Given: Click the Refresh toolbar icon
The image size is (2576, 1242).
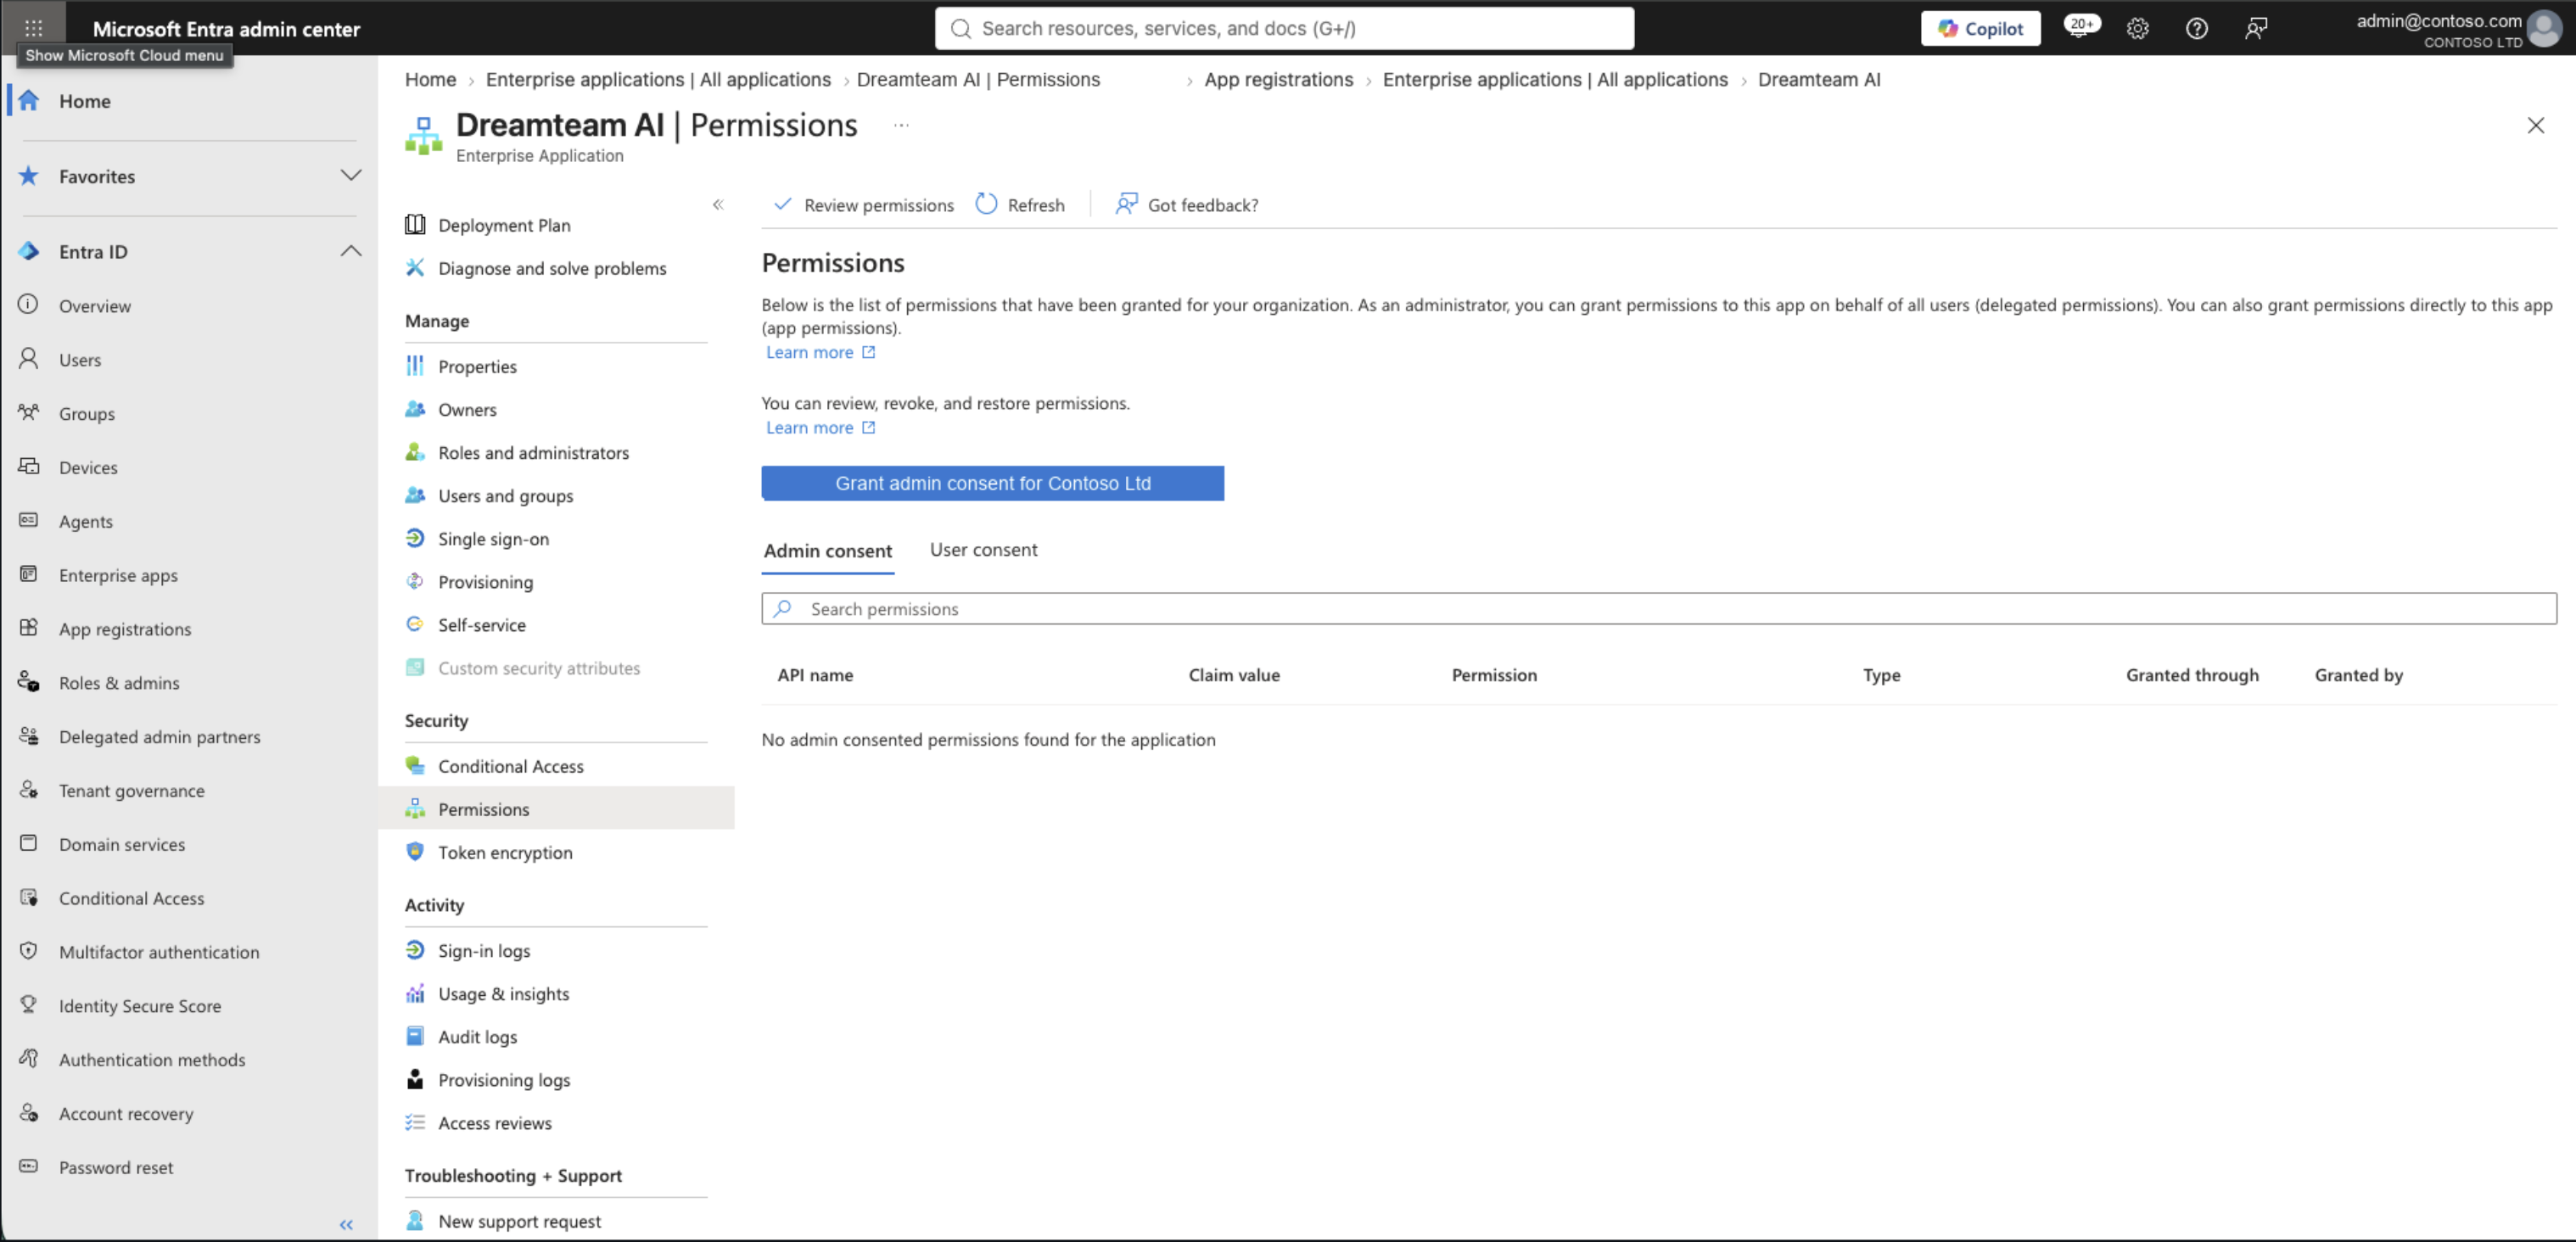Looking at the screenshot, I should click(986, 204).
